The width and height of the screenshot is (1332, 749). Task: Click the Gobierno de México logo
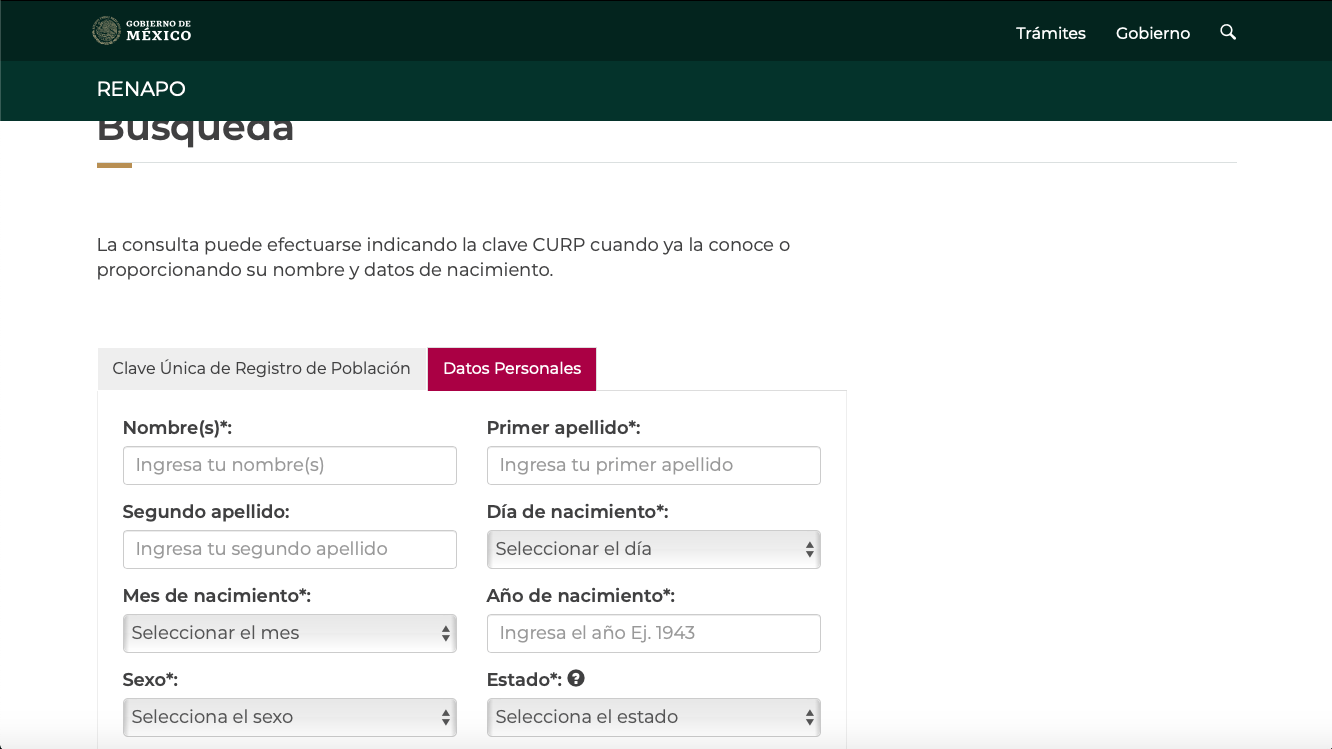141,31
